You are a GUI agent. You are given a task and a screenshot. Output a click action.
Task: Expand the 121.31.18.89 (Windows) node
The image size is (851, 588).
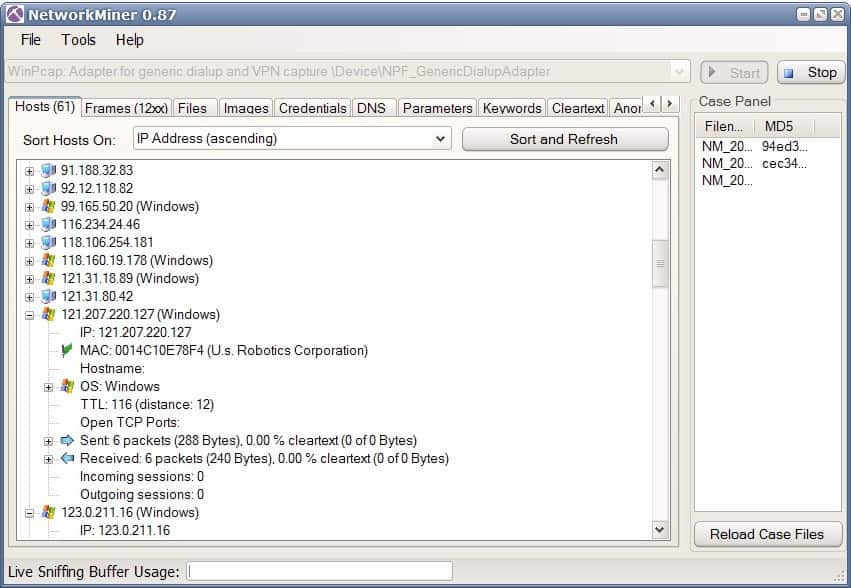(x=29, y=279)
